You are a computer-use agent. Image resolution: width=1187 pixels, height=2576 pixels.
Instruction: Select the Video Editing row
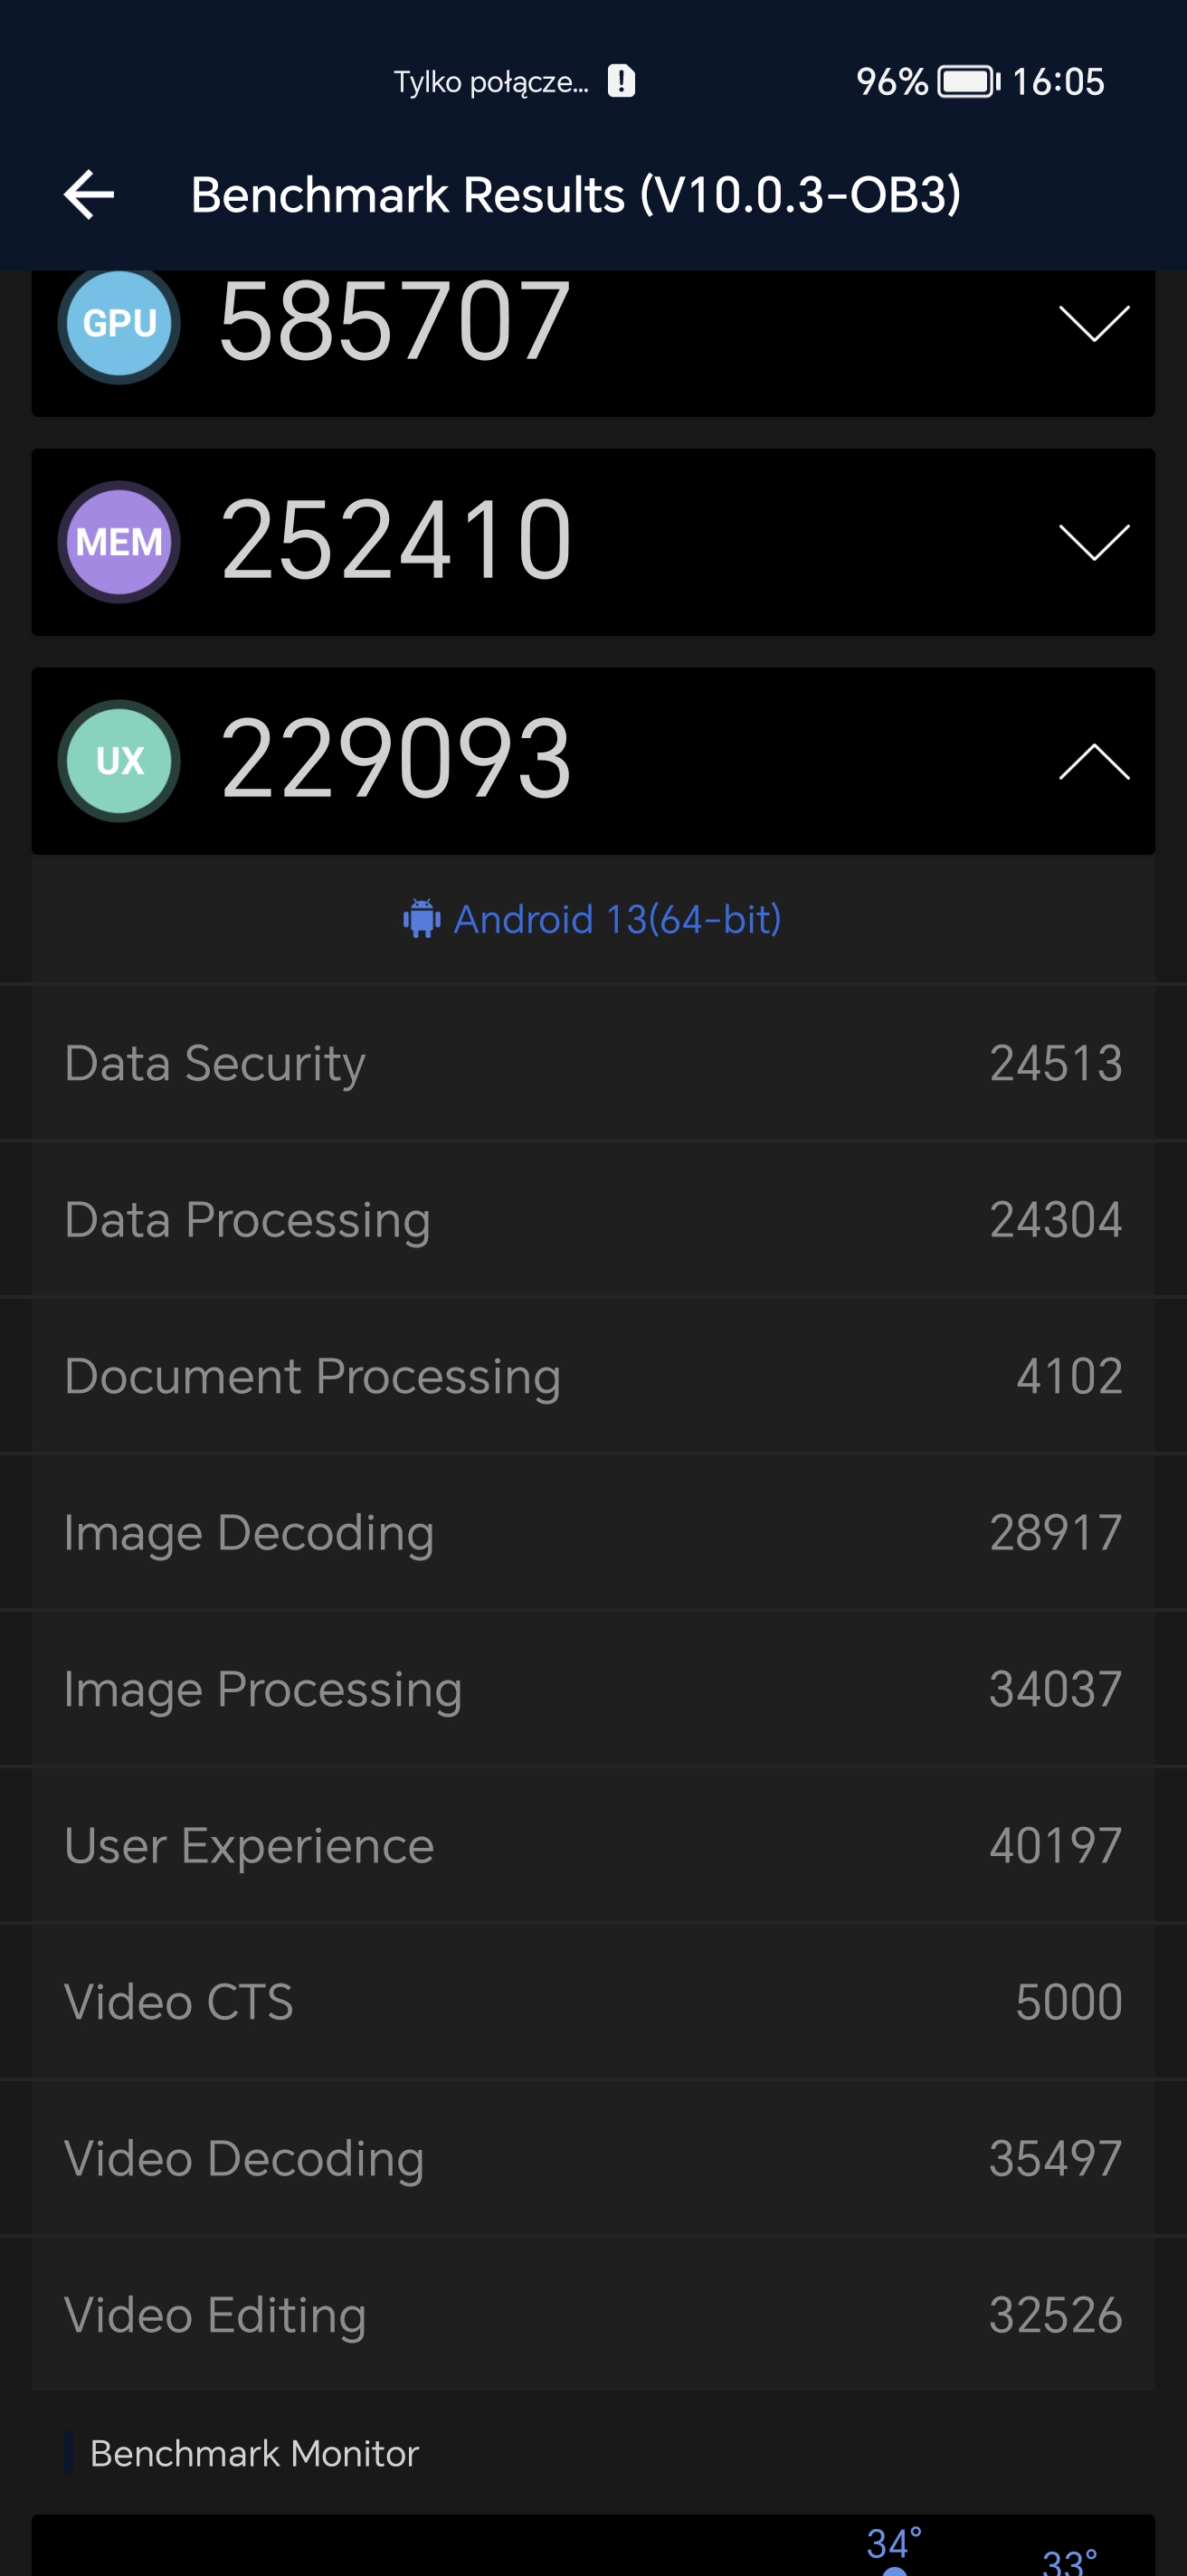pos(593,2315)
